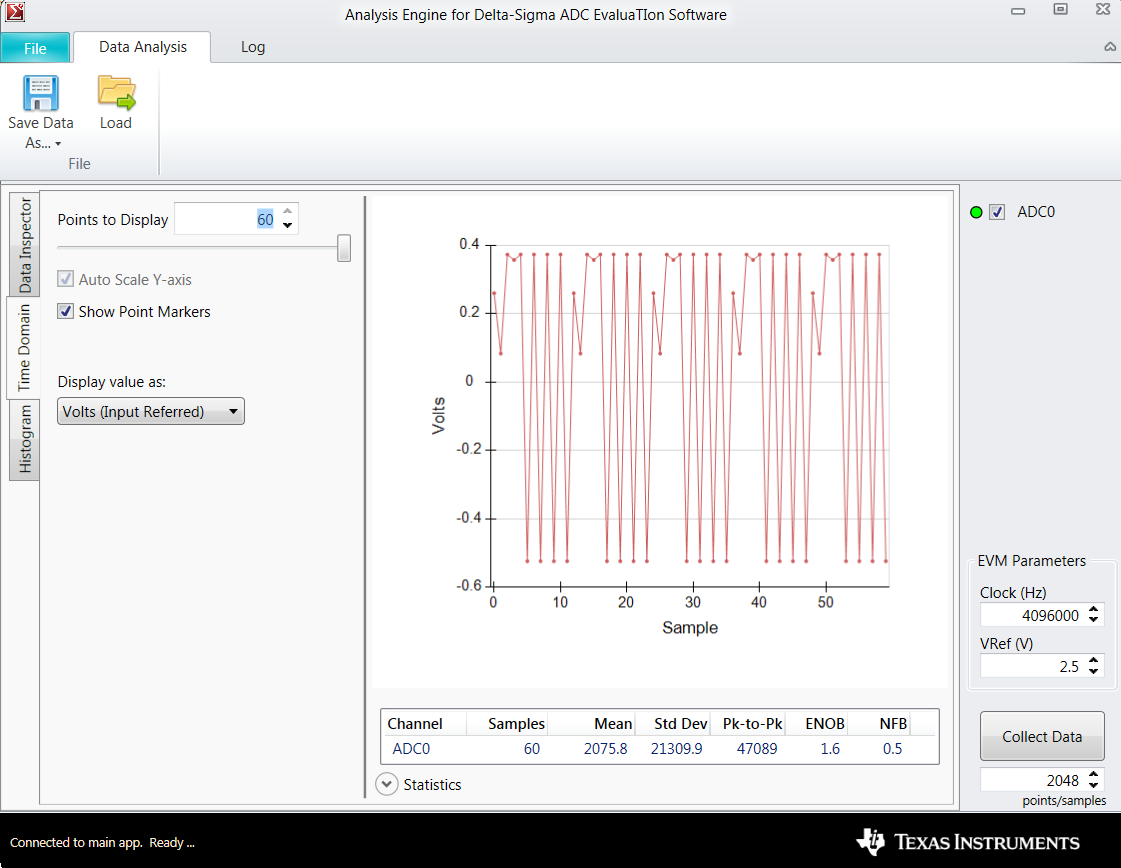Click the Load folder icon
Image resolution: width=1121 pixels, height=868 pixels.
pyautogui.click(x=117, y=94)
